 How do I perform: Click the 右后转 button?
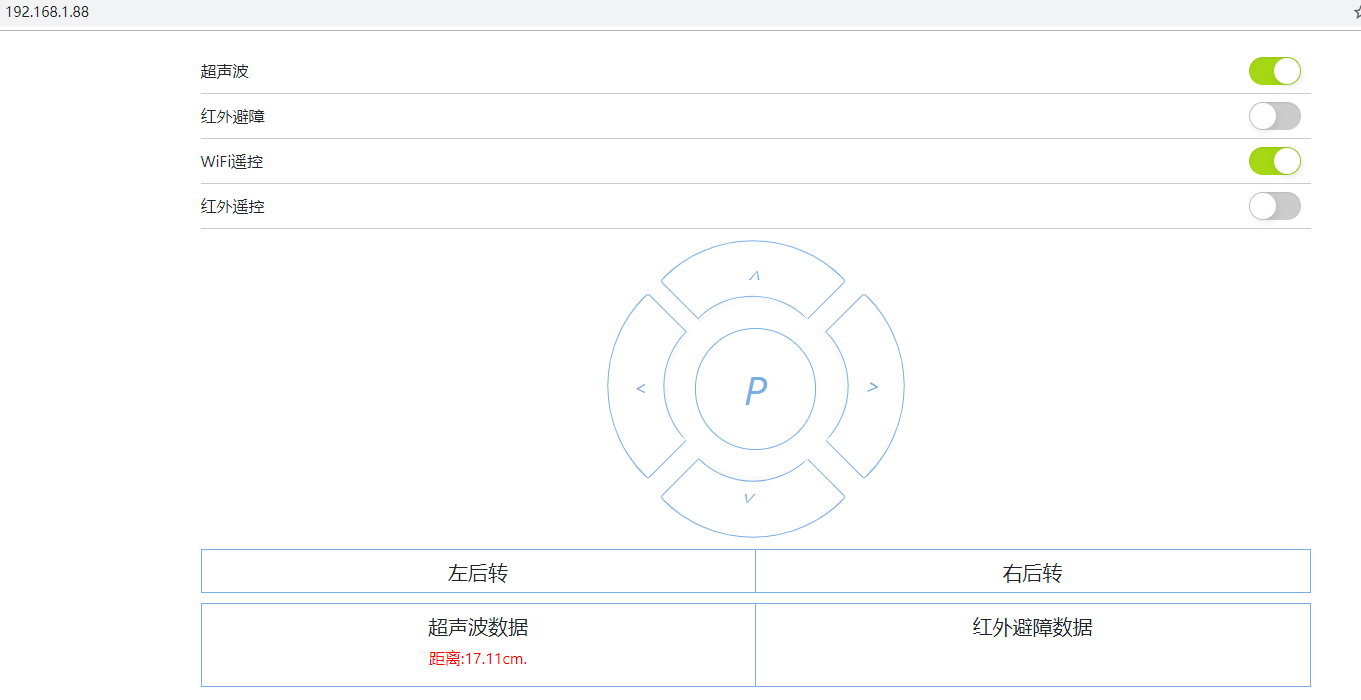pyautogui.click(x=1032, y=573)
